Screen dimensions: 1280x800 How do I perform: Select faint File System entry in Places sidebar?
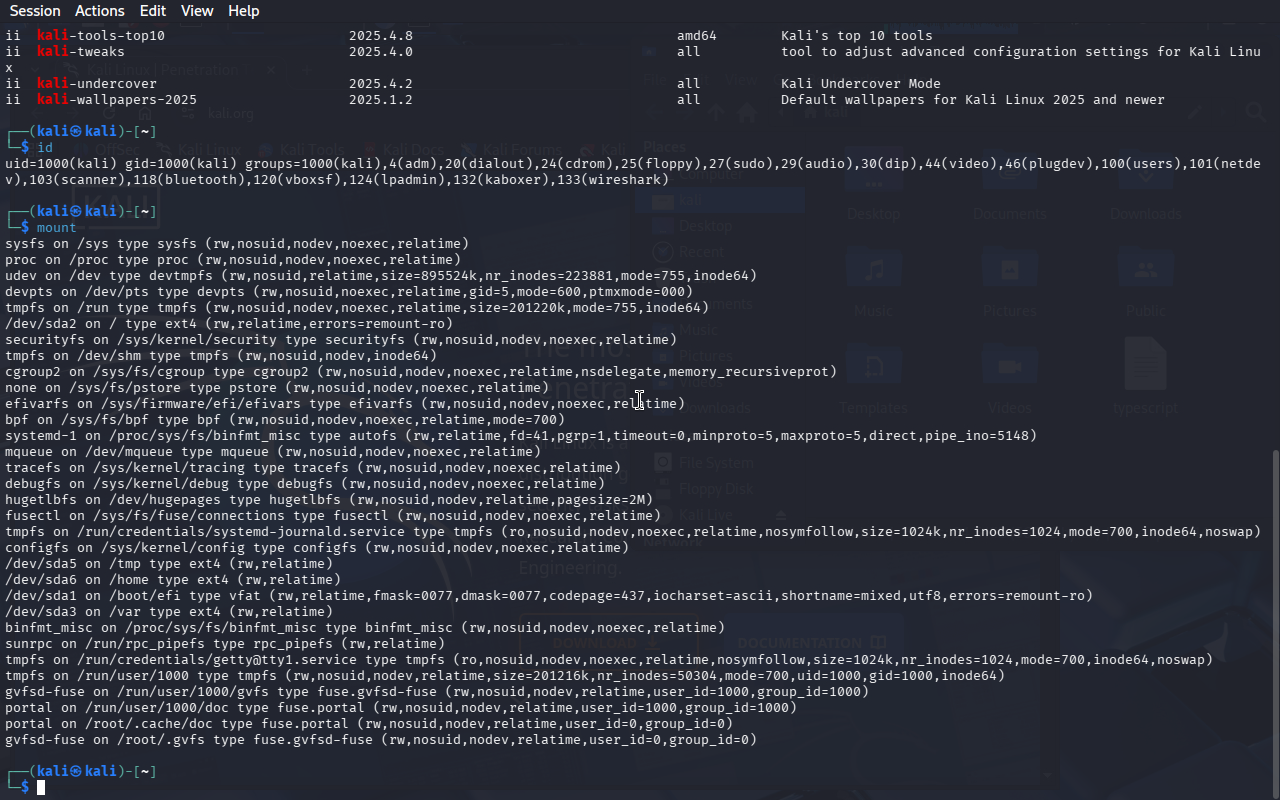pyautogui.click(x=715, y=463)
